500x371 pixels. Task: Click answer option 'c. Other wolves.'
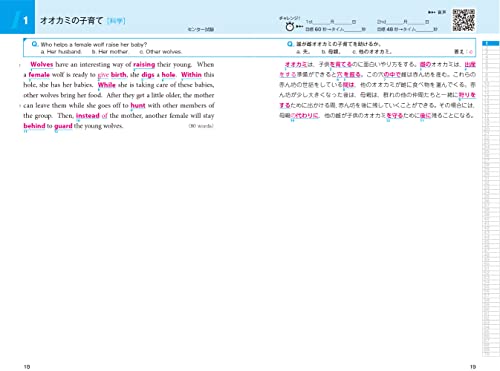click(x=161, y=52)
